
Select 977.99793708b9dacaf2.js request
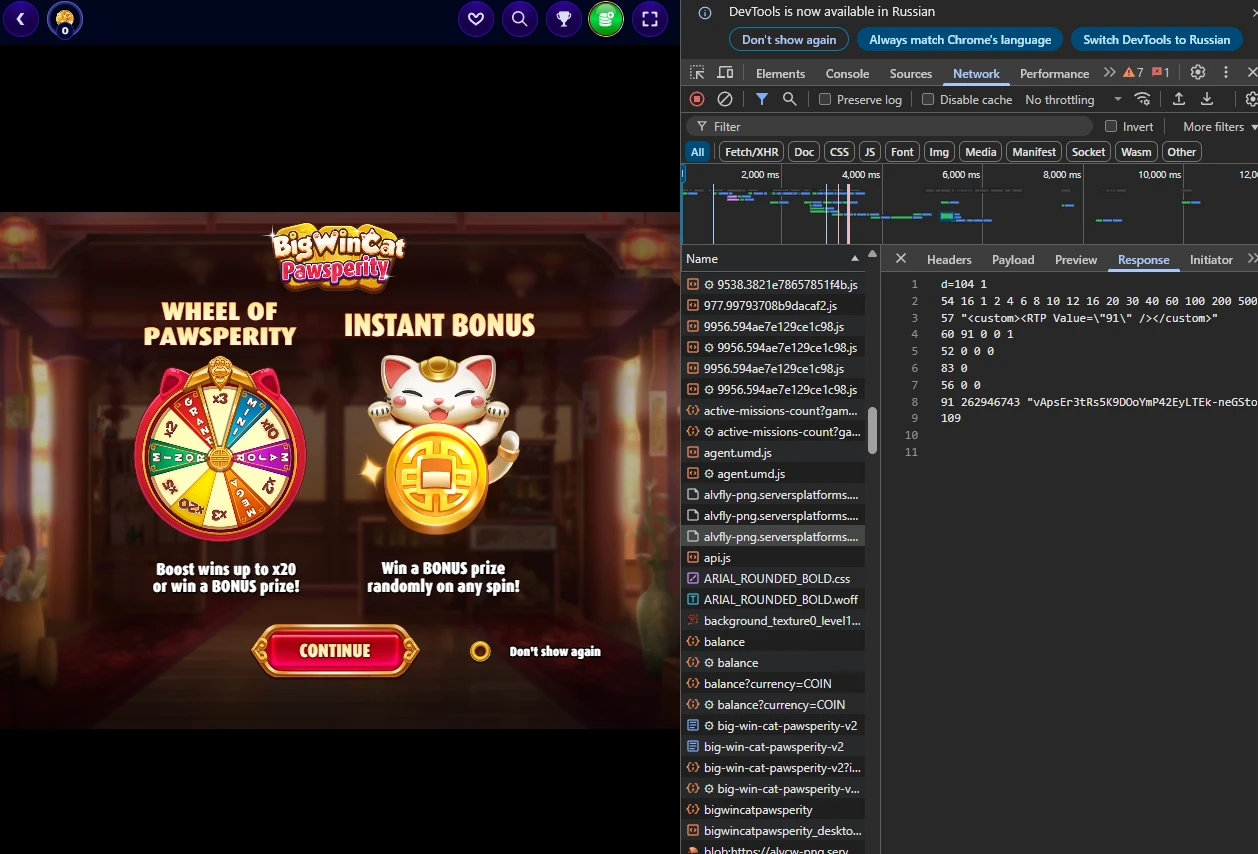point(773,306)
